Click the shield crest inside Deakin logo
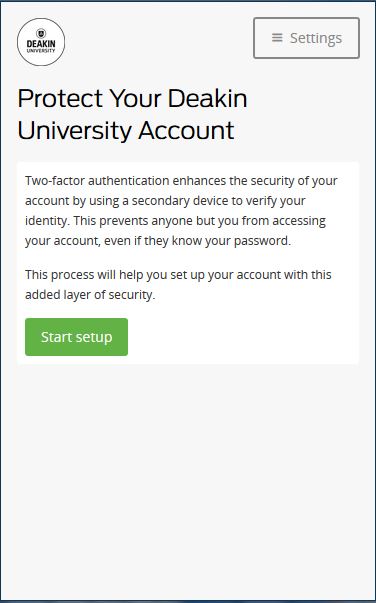The height and width of the screenshot is (603, 376). [41, 33]
